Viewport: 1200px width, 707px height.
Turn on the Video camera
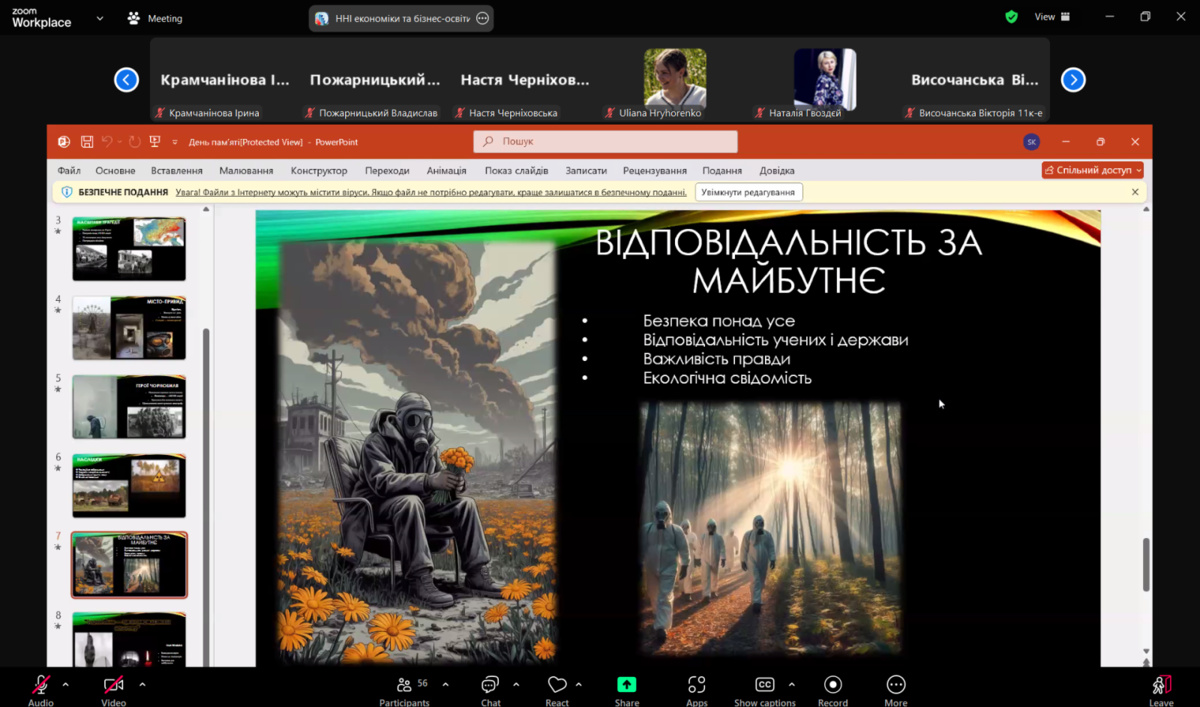(114, 685)
